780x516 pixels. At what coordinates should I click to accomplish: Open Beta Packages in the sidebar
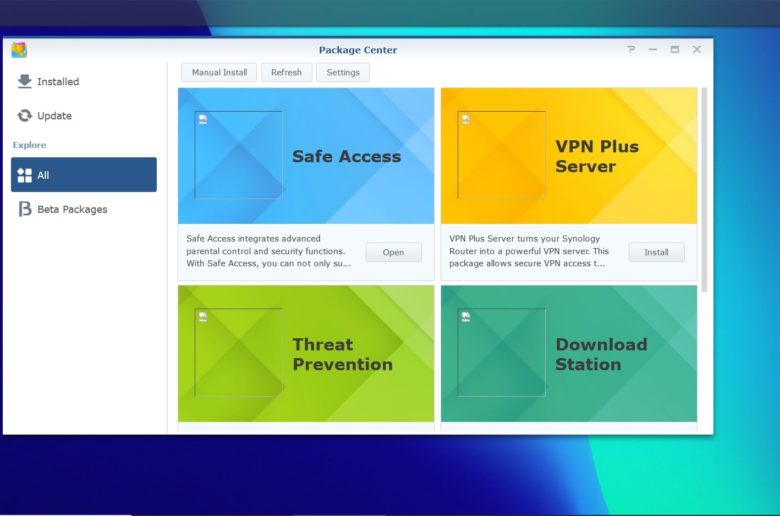coord(84,209)
